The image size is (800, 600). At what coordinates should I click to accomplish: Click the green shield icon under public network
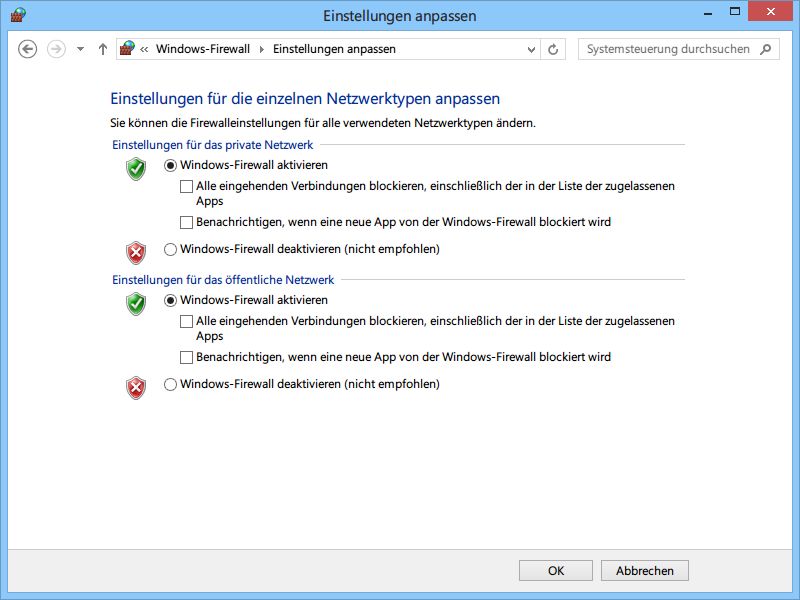tap(136, 304)
